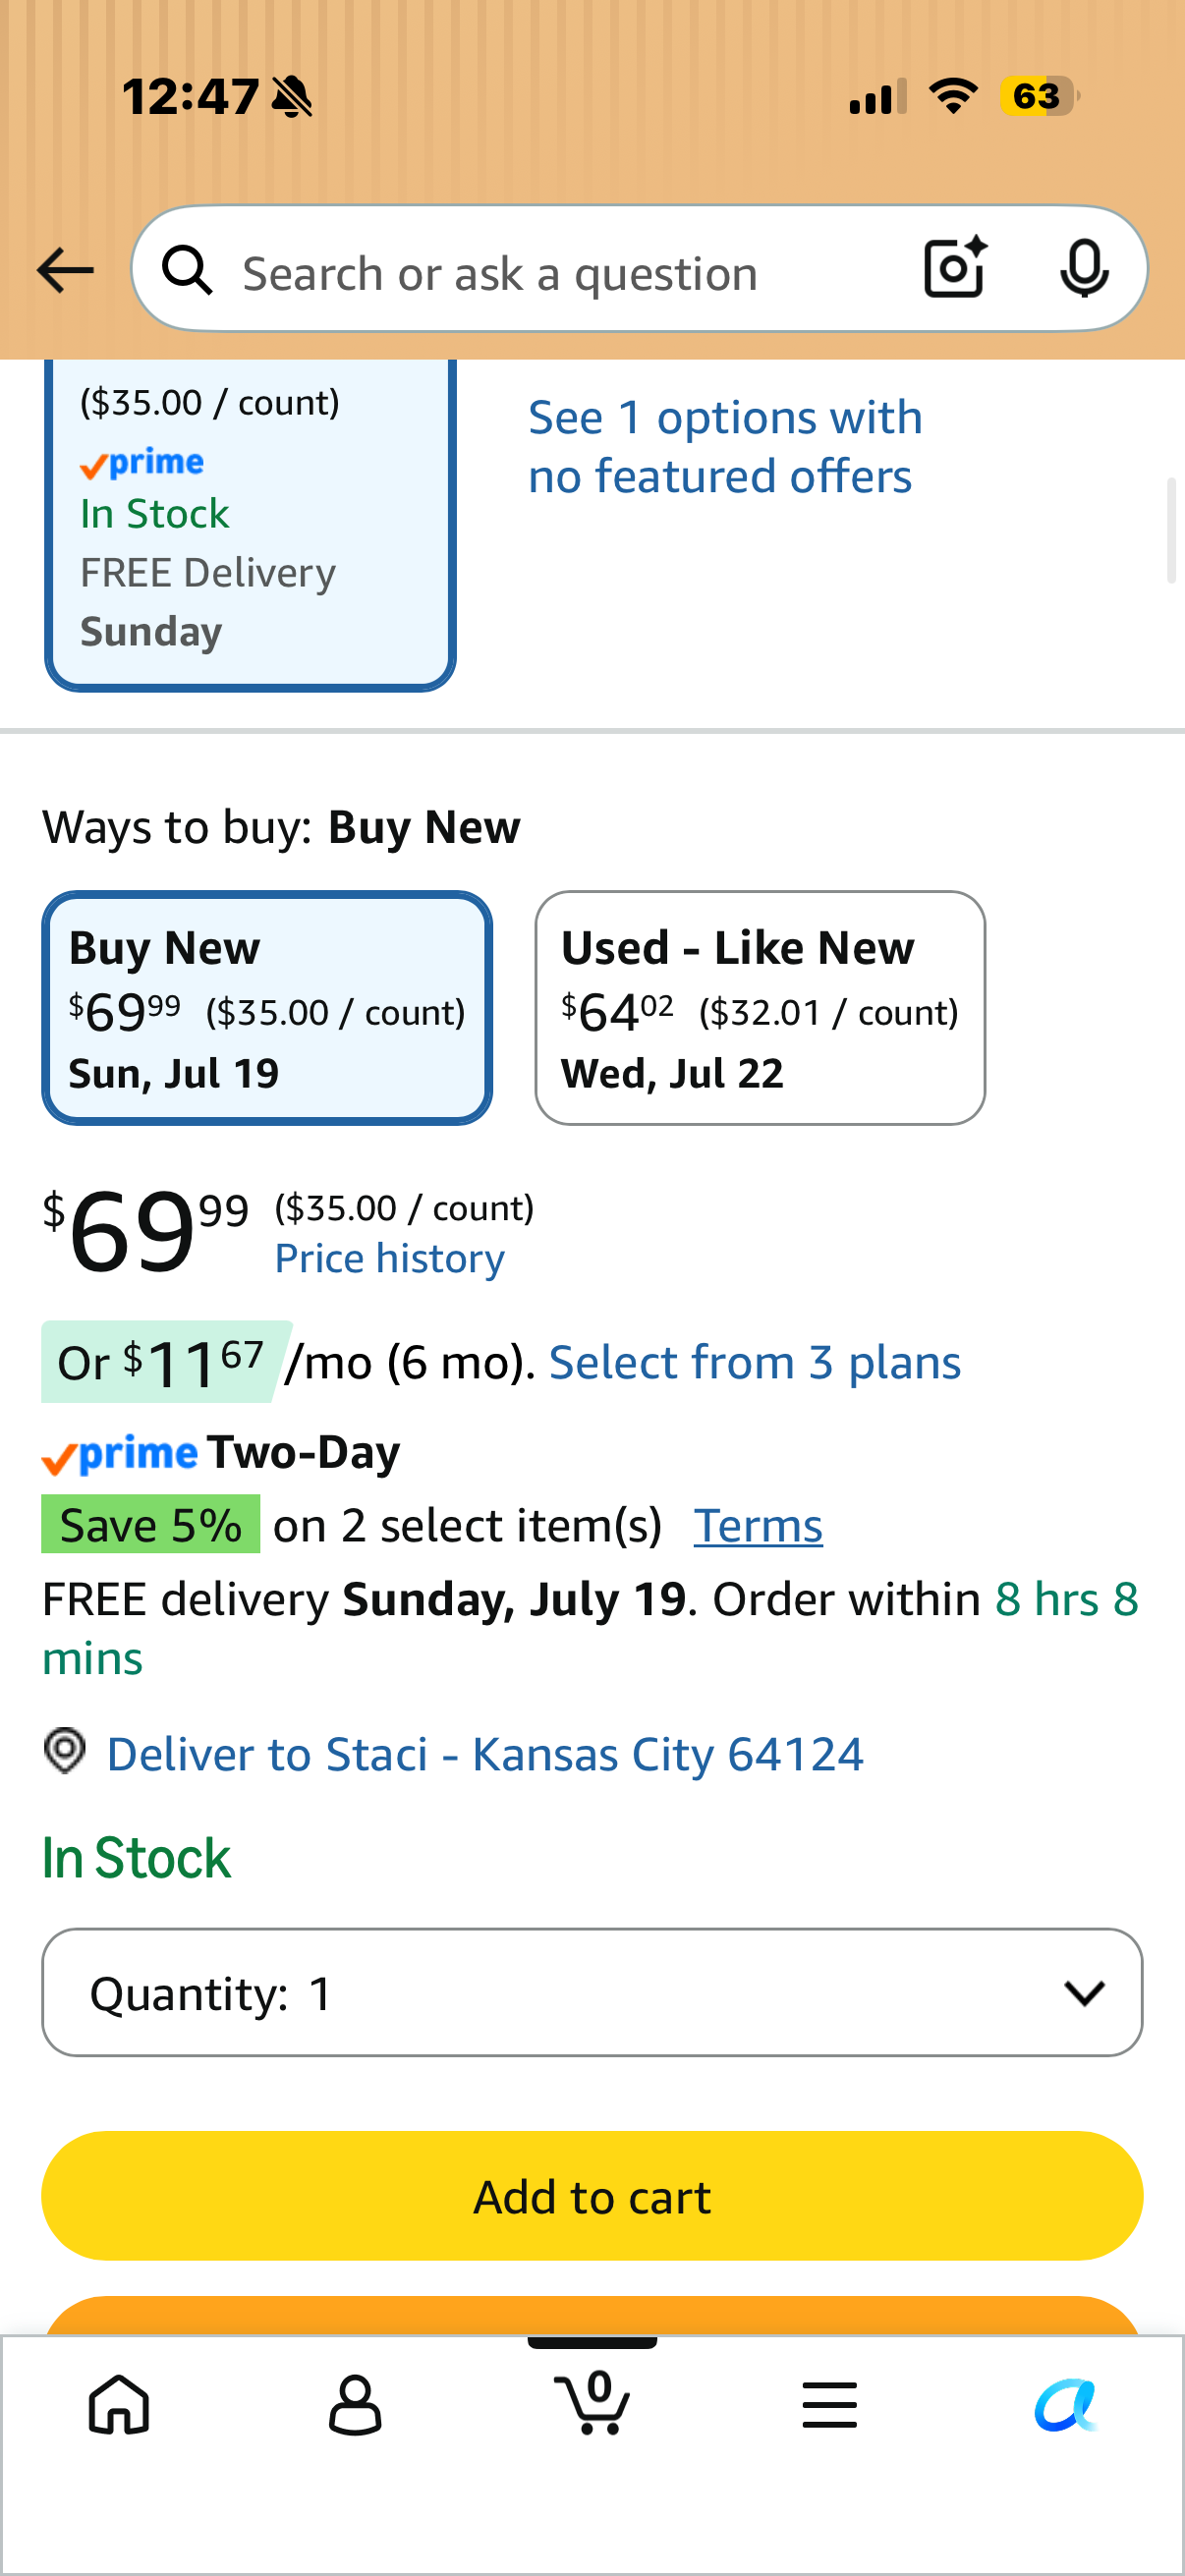
Task: Select the Used - Like New option
Action: point(760,1008)
